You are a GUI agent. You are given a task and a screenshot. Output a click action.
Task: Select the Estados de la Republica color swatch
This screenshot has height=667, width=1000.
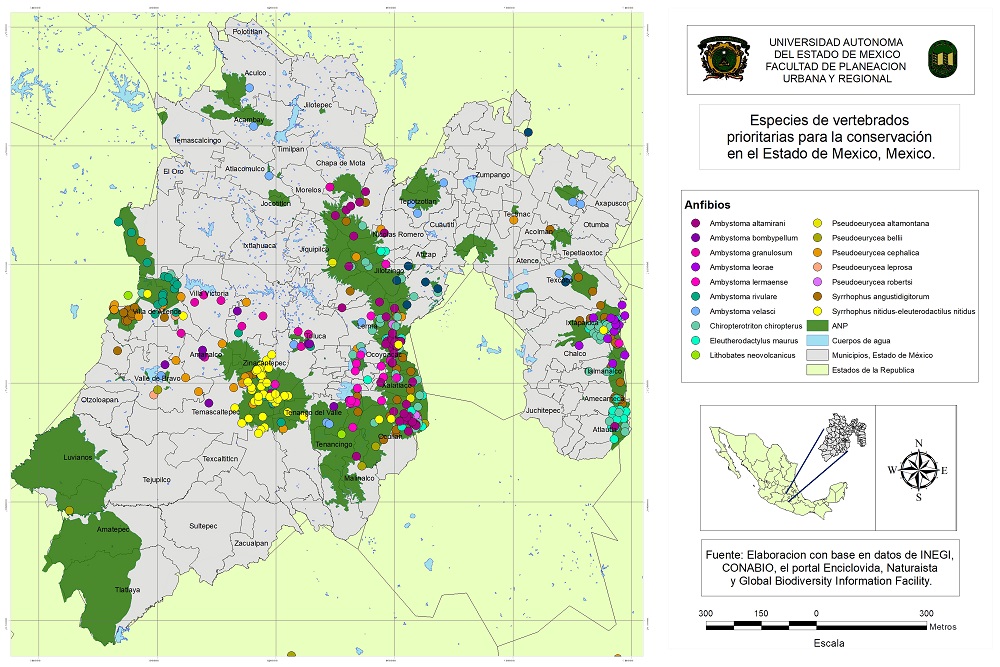[818, 370]
